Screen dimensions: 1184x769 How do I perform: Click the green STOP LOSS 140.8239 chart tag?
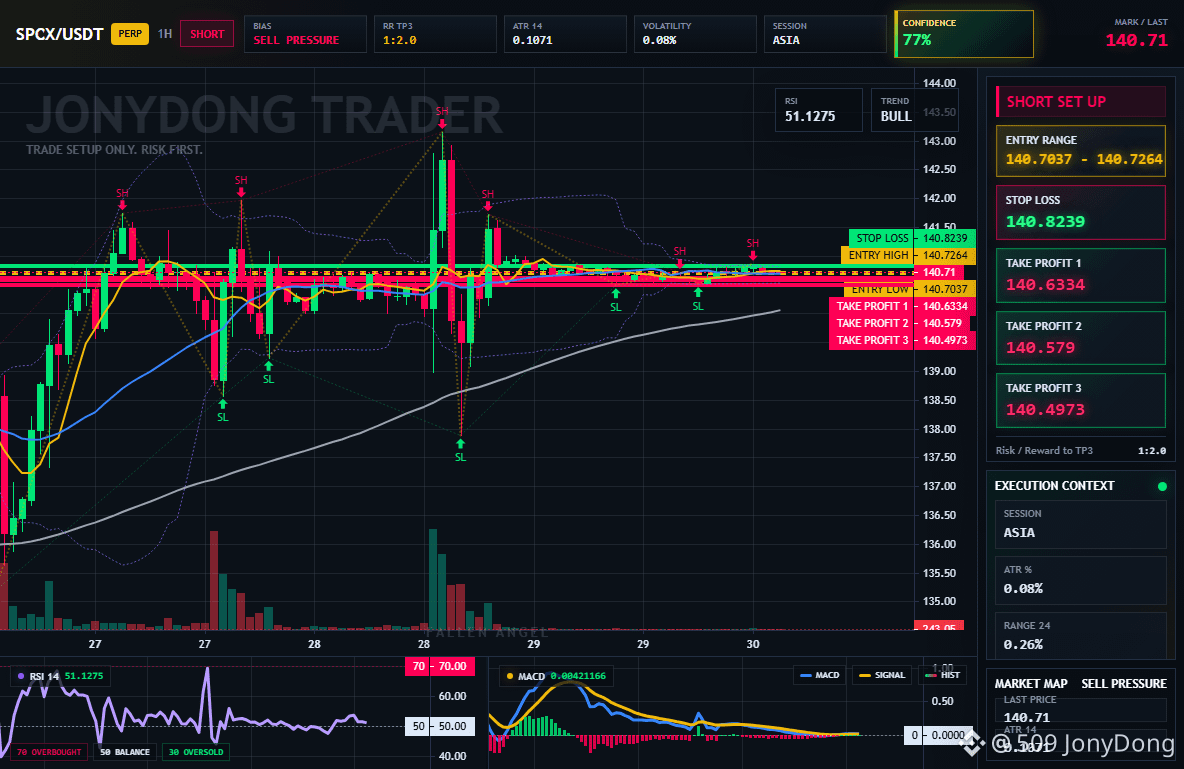pos(912,238)
